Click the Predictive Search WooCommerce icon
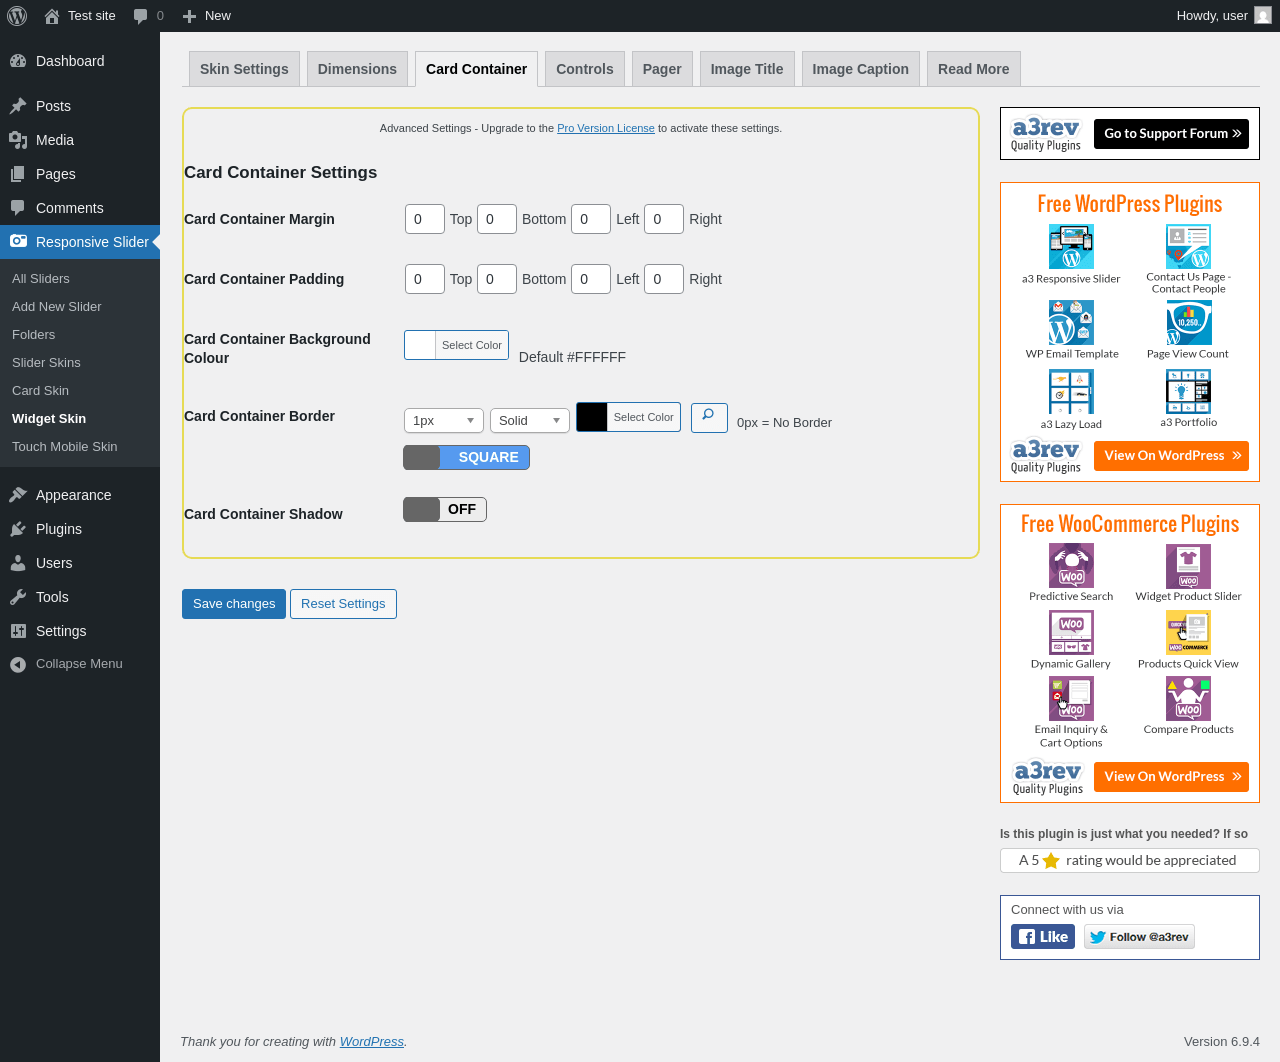The image size is (1280, 1062). pos(1071,566)
